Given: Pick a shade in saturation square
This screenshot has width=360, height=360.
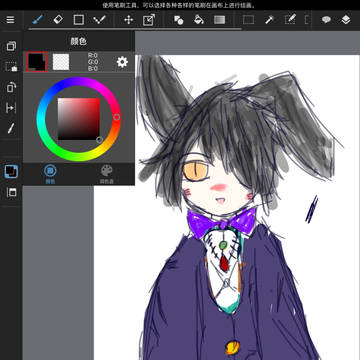Looking at the screenshot, I should (x=79, y=119).
